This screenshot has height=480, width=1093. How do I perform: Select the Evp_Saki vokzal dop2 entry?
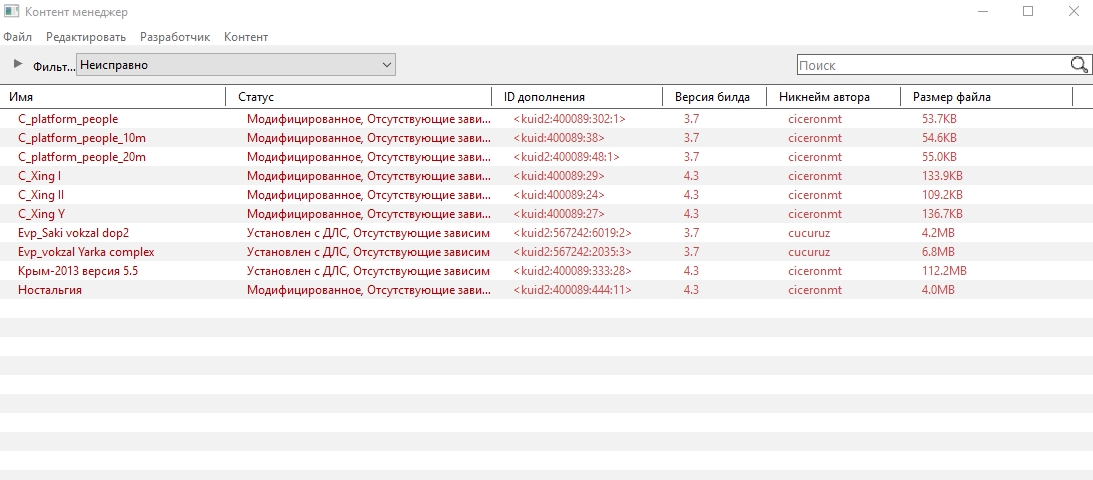(x=74, y=233)
